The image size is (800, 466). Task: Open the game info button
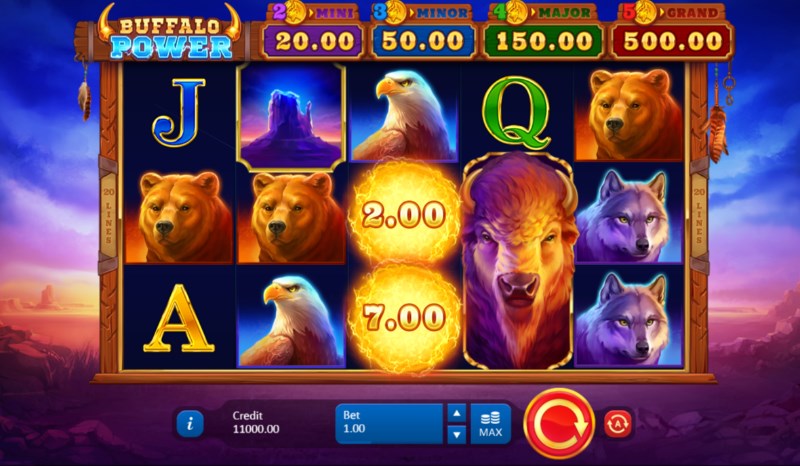(190, 423)
